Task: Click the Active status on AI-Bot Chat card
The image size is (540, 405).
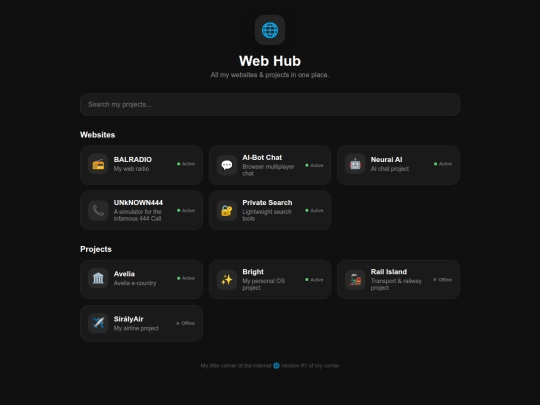Action: click(314, 165)
